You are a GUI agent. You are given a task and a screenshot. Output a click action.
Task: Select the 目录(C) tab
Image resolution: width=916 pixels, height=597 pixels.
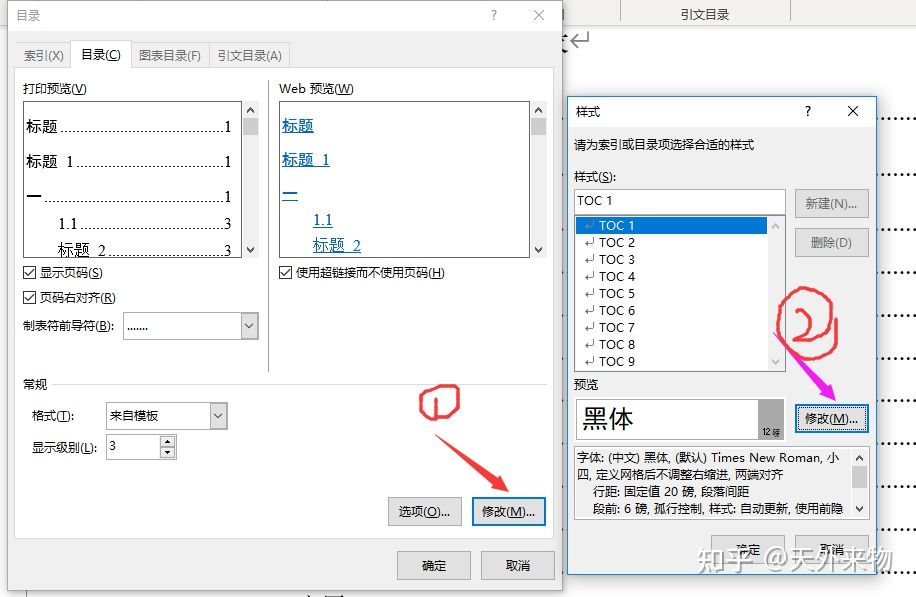click(100, 55)
